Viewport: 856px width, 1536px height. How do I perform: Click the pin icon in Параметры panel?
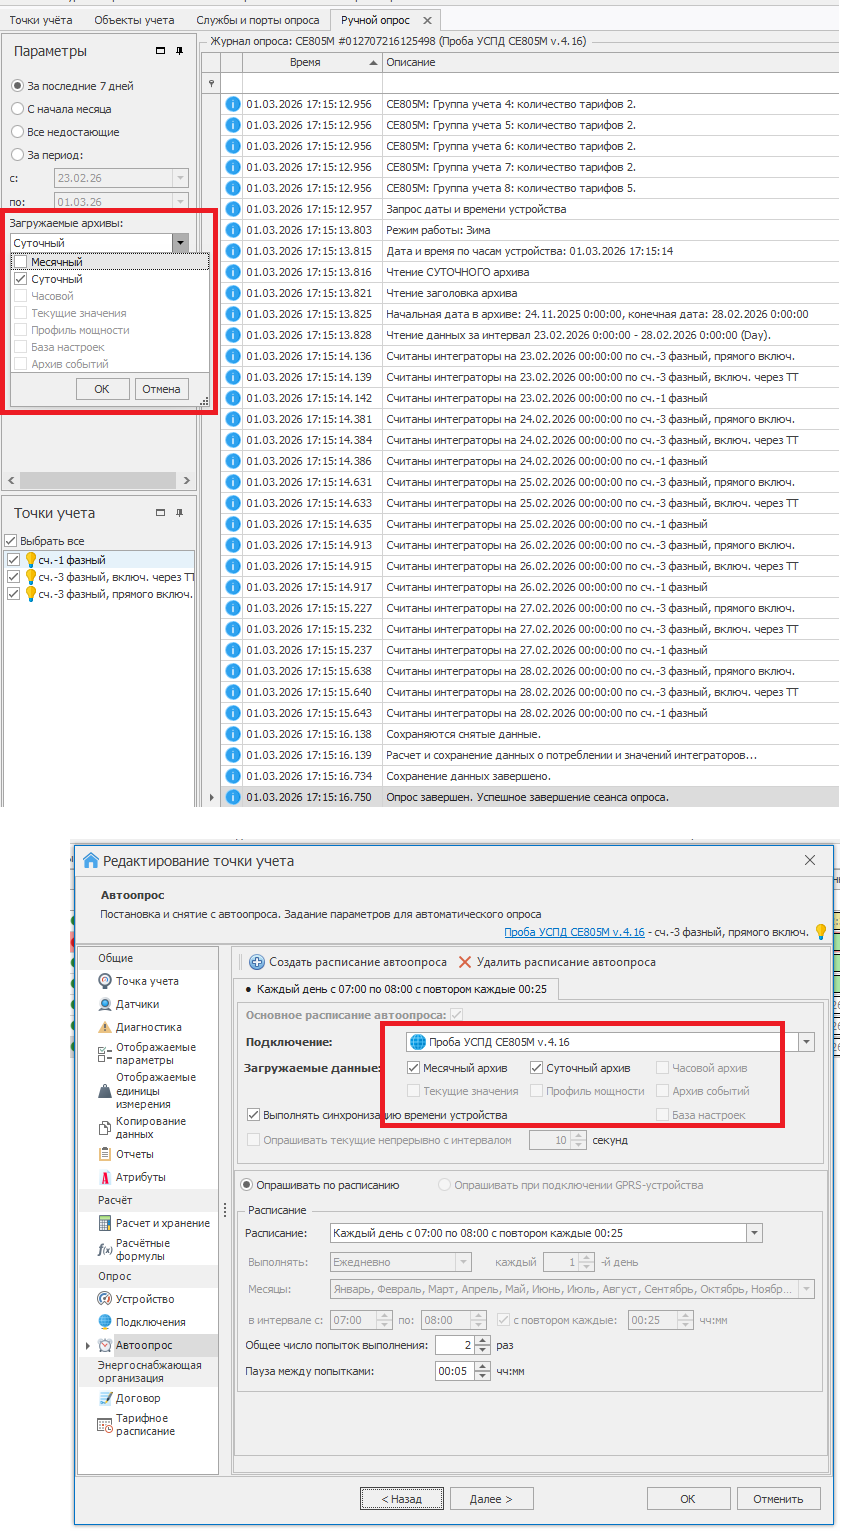[180, 51]
